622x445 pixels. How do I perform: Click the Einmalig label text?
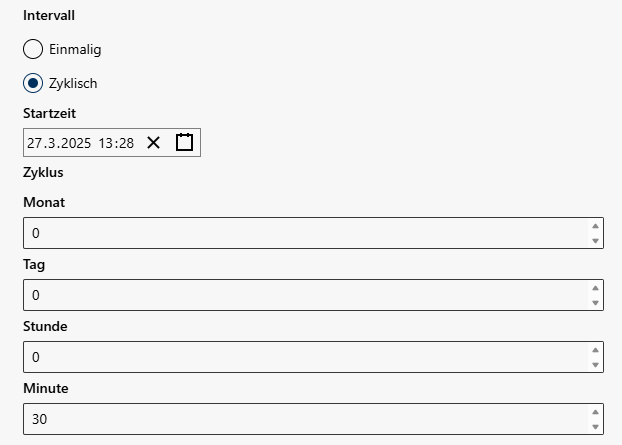point(75,50)
